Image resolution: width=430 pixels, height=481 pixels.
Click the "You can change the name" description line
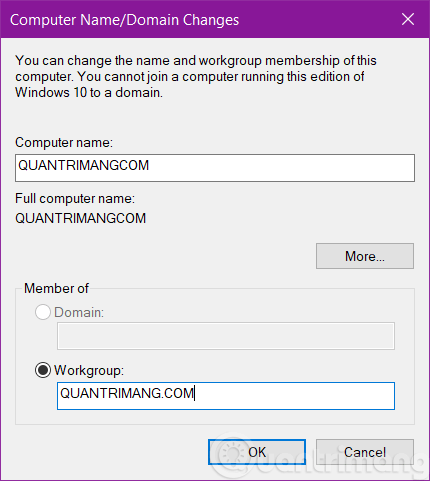coord(196,61)
